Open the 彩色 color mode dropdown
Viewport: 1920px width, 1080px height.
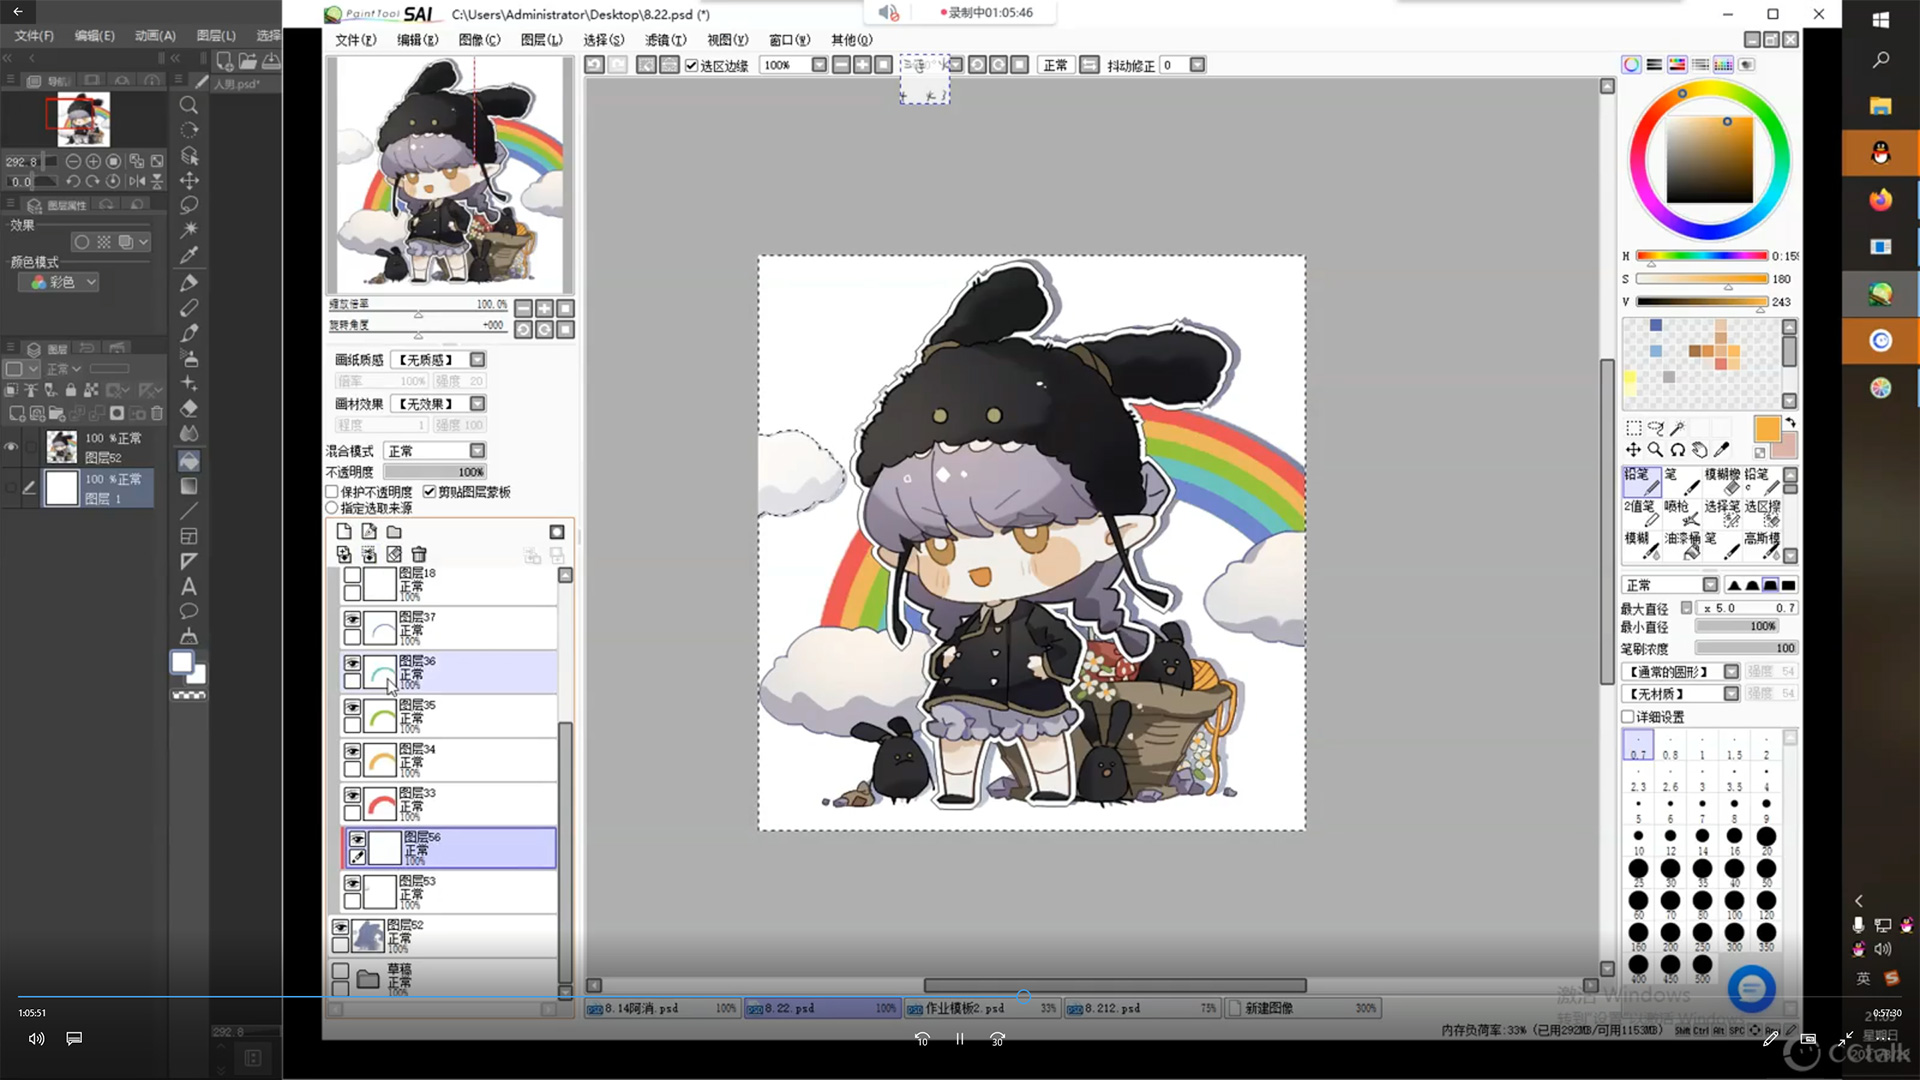click(59, 283)
